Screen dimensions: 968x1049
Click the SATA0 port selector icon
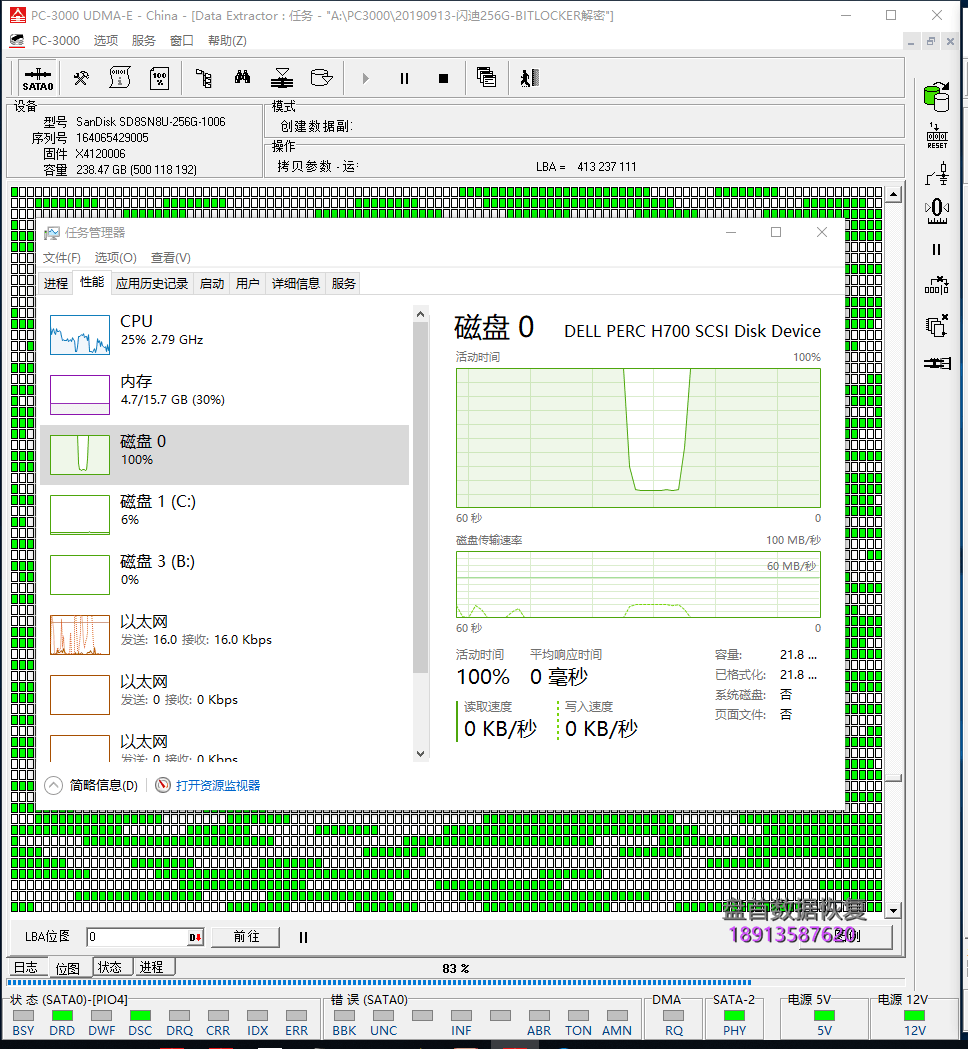[x=38, y=79]
